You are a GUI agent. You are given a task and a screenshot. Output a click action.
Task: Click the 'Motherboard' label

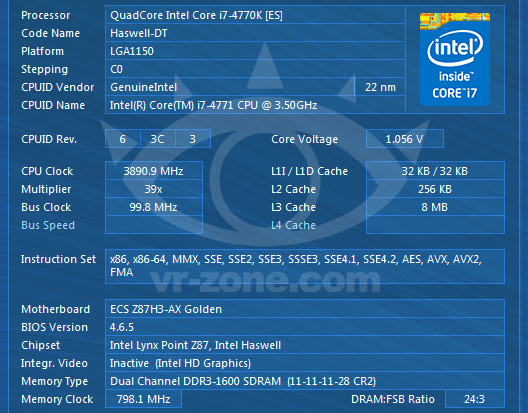56,309
